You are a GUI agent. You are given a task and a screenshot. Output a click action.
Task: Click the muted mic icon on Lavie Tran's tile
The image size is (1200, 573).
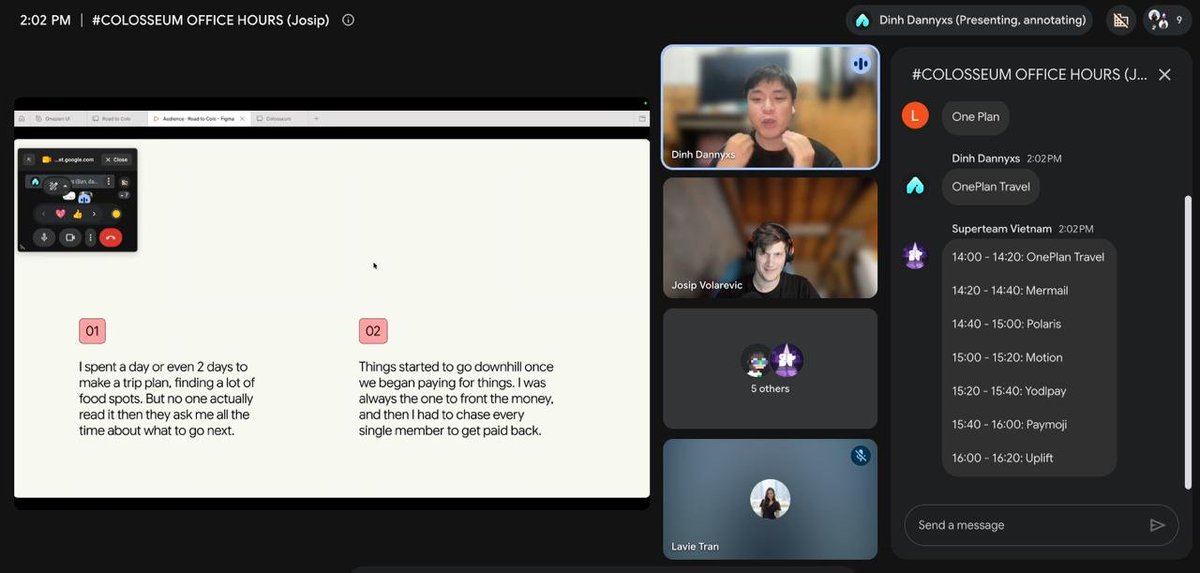click(860, 456)
